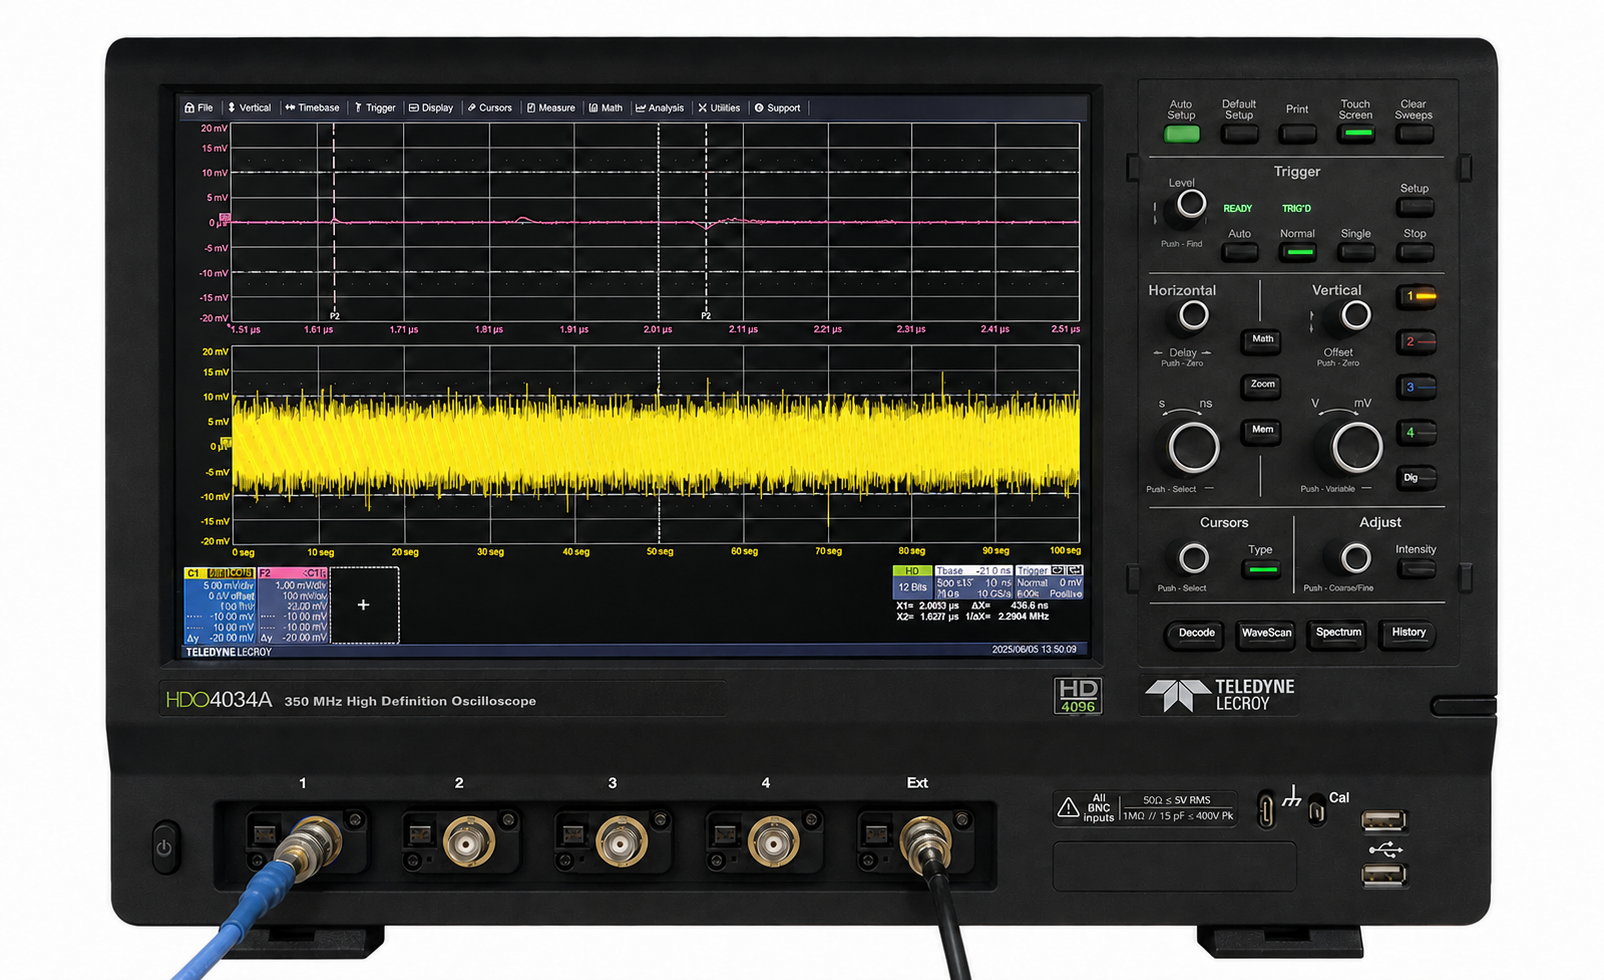
Task: Open the Math menu in the menu bar
Action: pos(606,108)
